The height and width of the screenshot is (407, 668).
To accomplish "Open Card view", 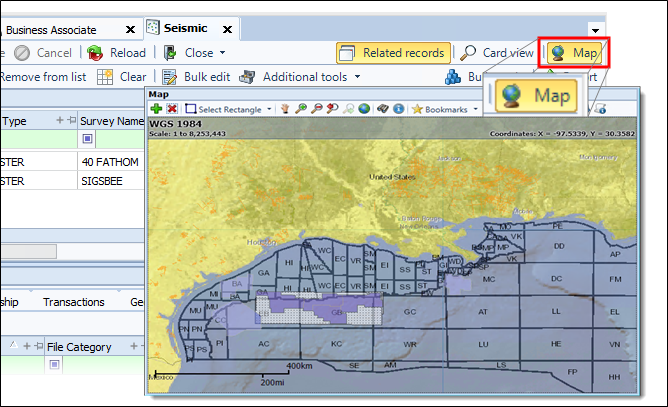I will (496, 53).
